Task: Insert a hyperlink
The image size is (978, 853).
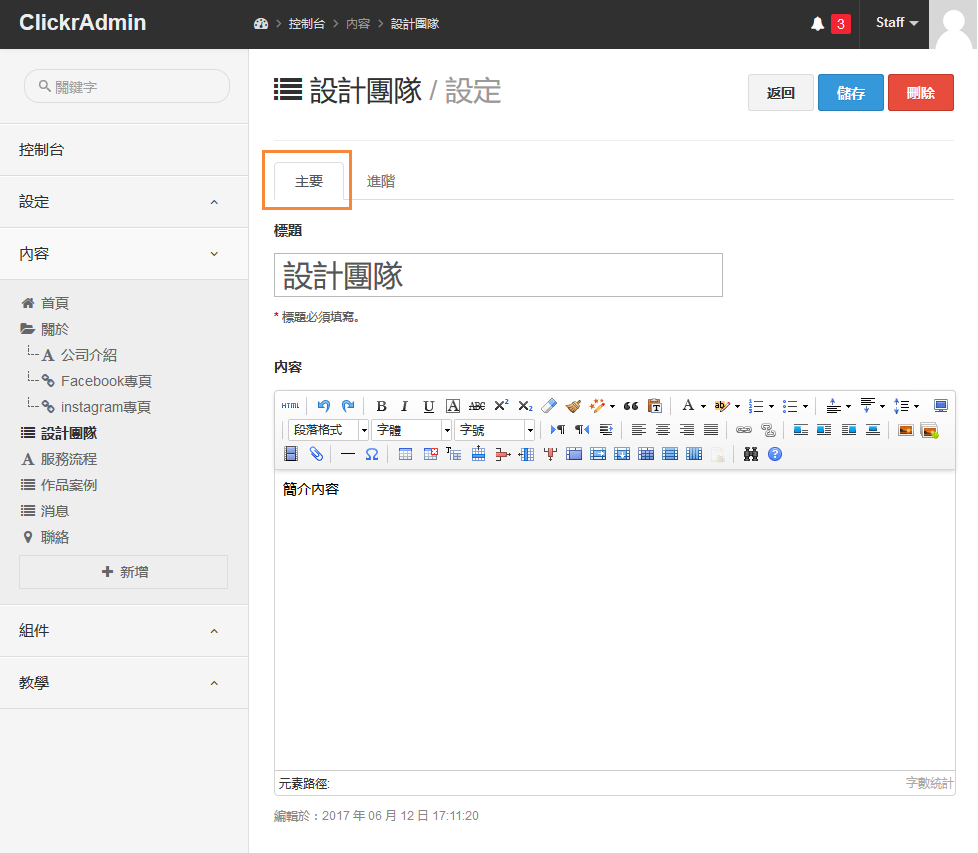Action: pyautogui.click(x=743, y=430)
